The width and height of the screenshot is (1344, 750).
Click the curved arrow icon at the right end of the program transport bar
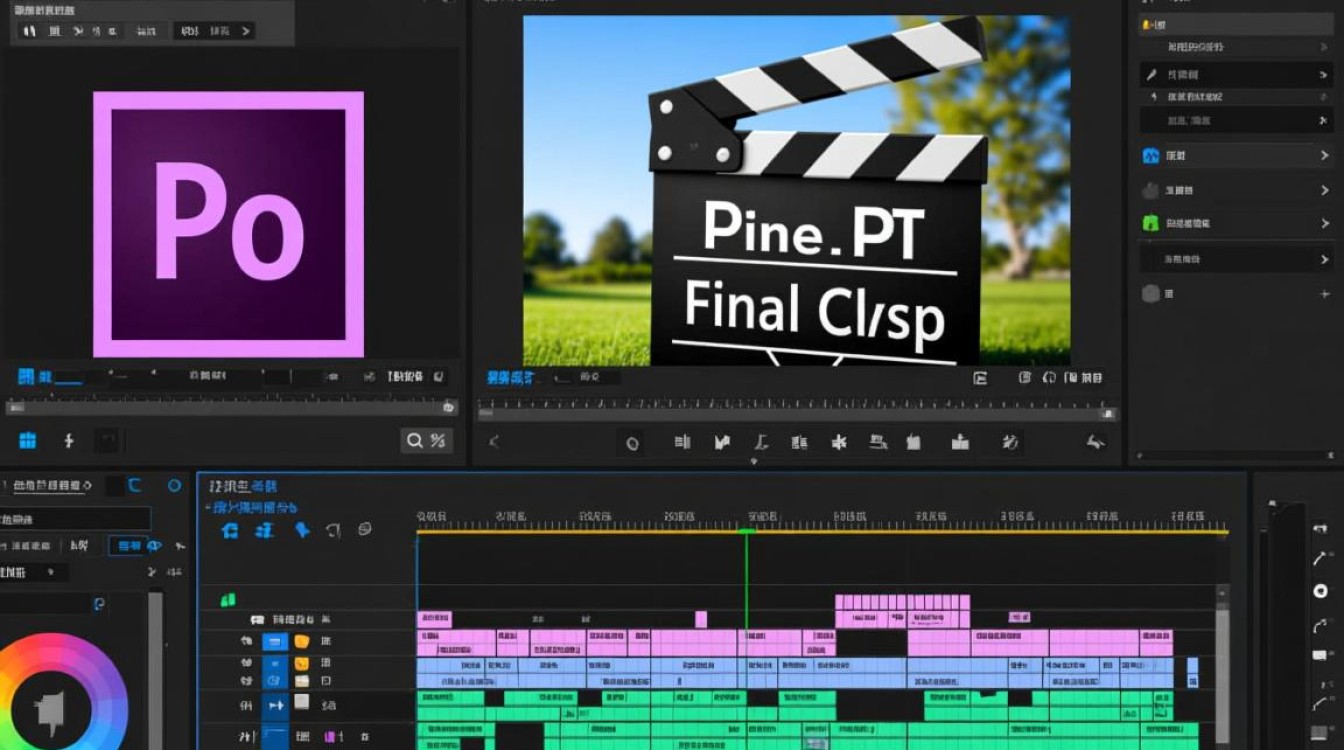[1096, 441]
